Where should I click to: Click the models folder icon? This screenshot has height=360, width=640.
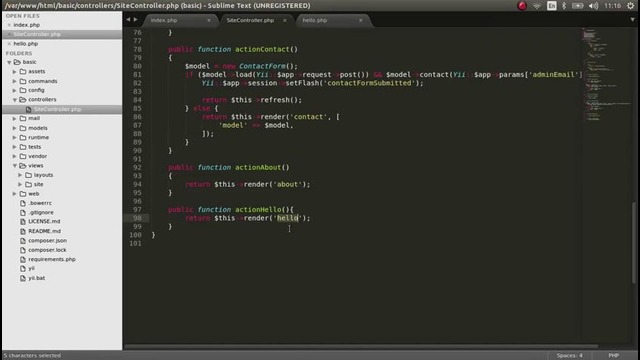coord(23,128)
